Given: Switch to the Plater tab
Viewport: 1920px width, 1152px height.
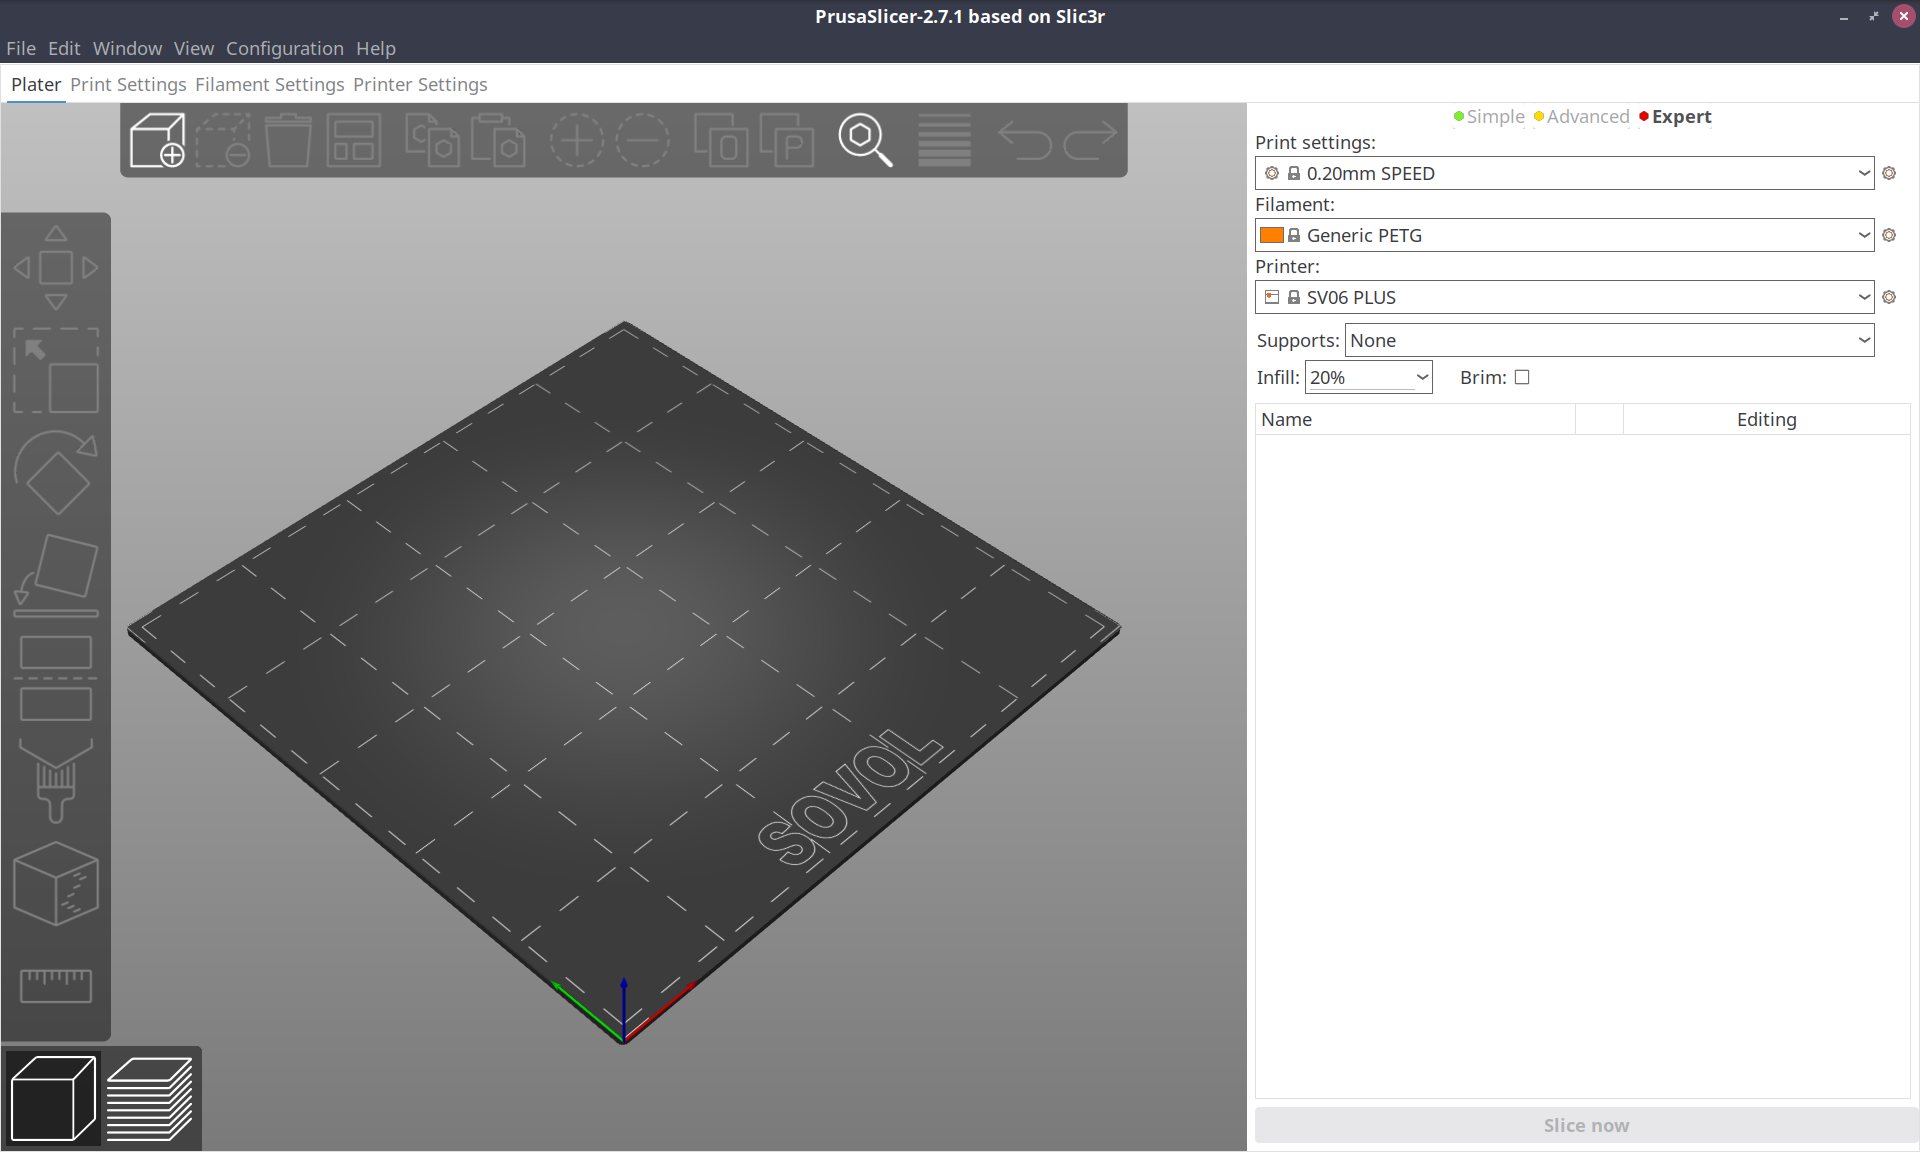Looking at the screenshot, I should click(x=36, y=84).
